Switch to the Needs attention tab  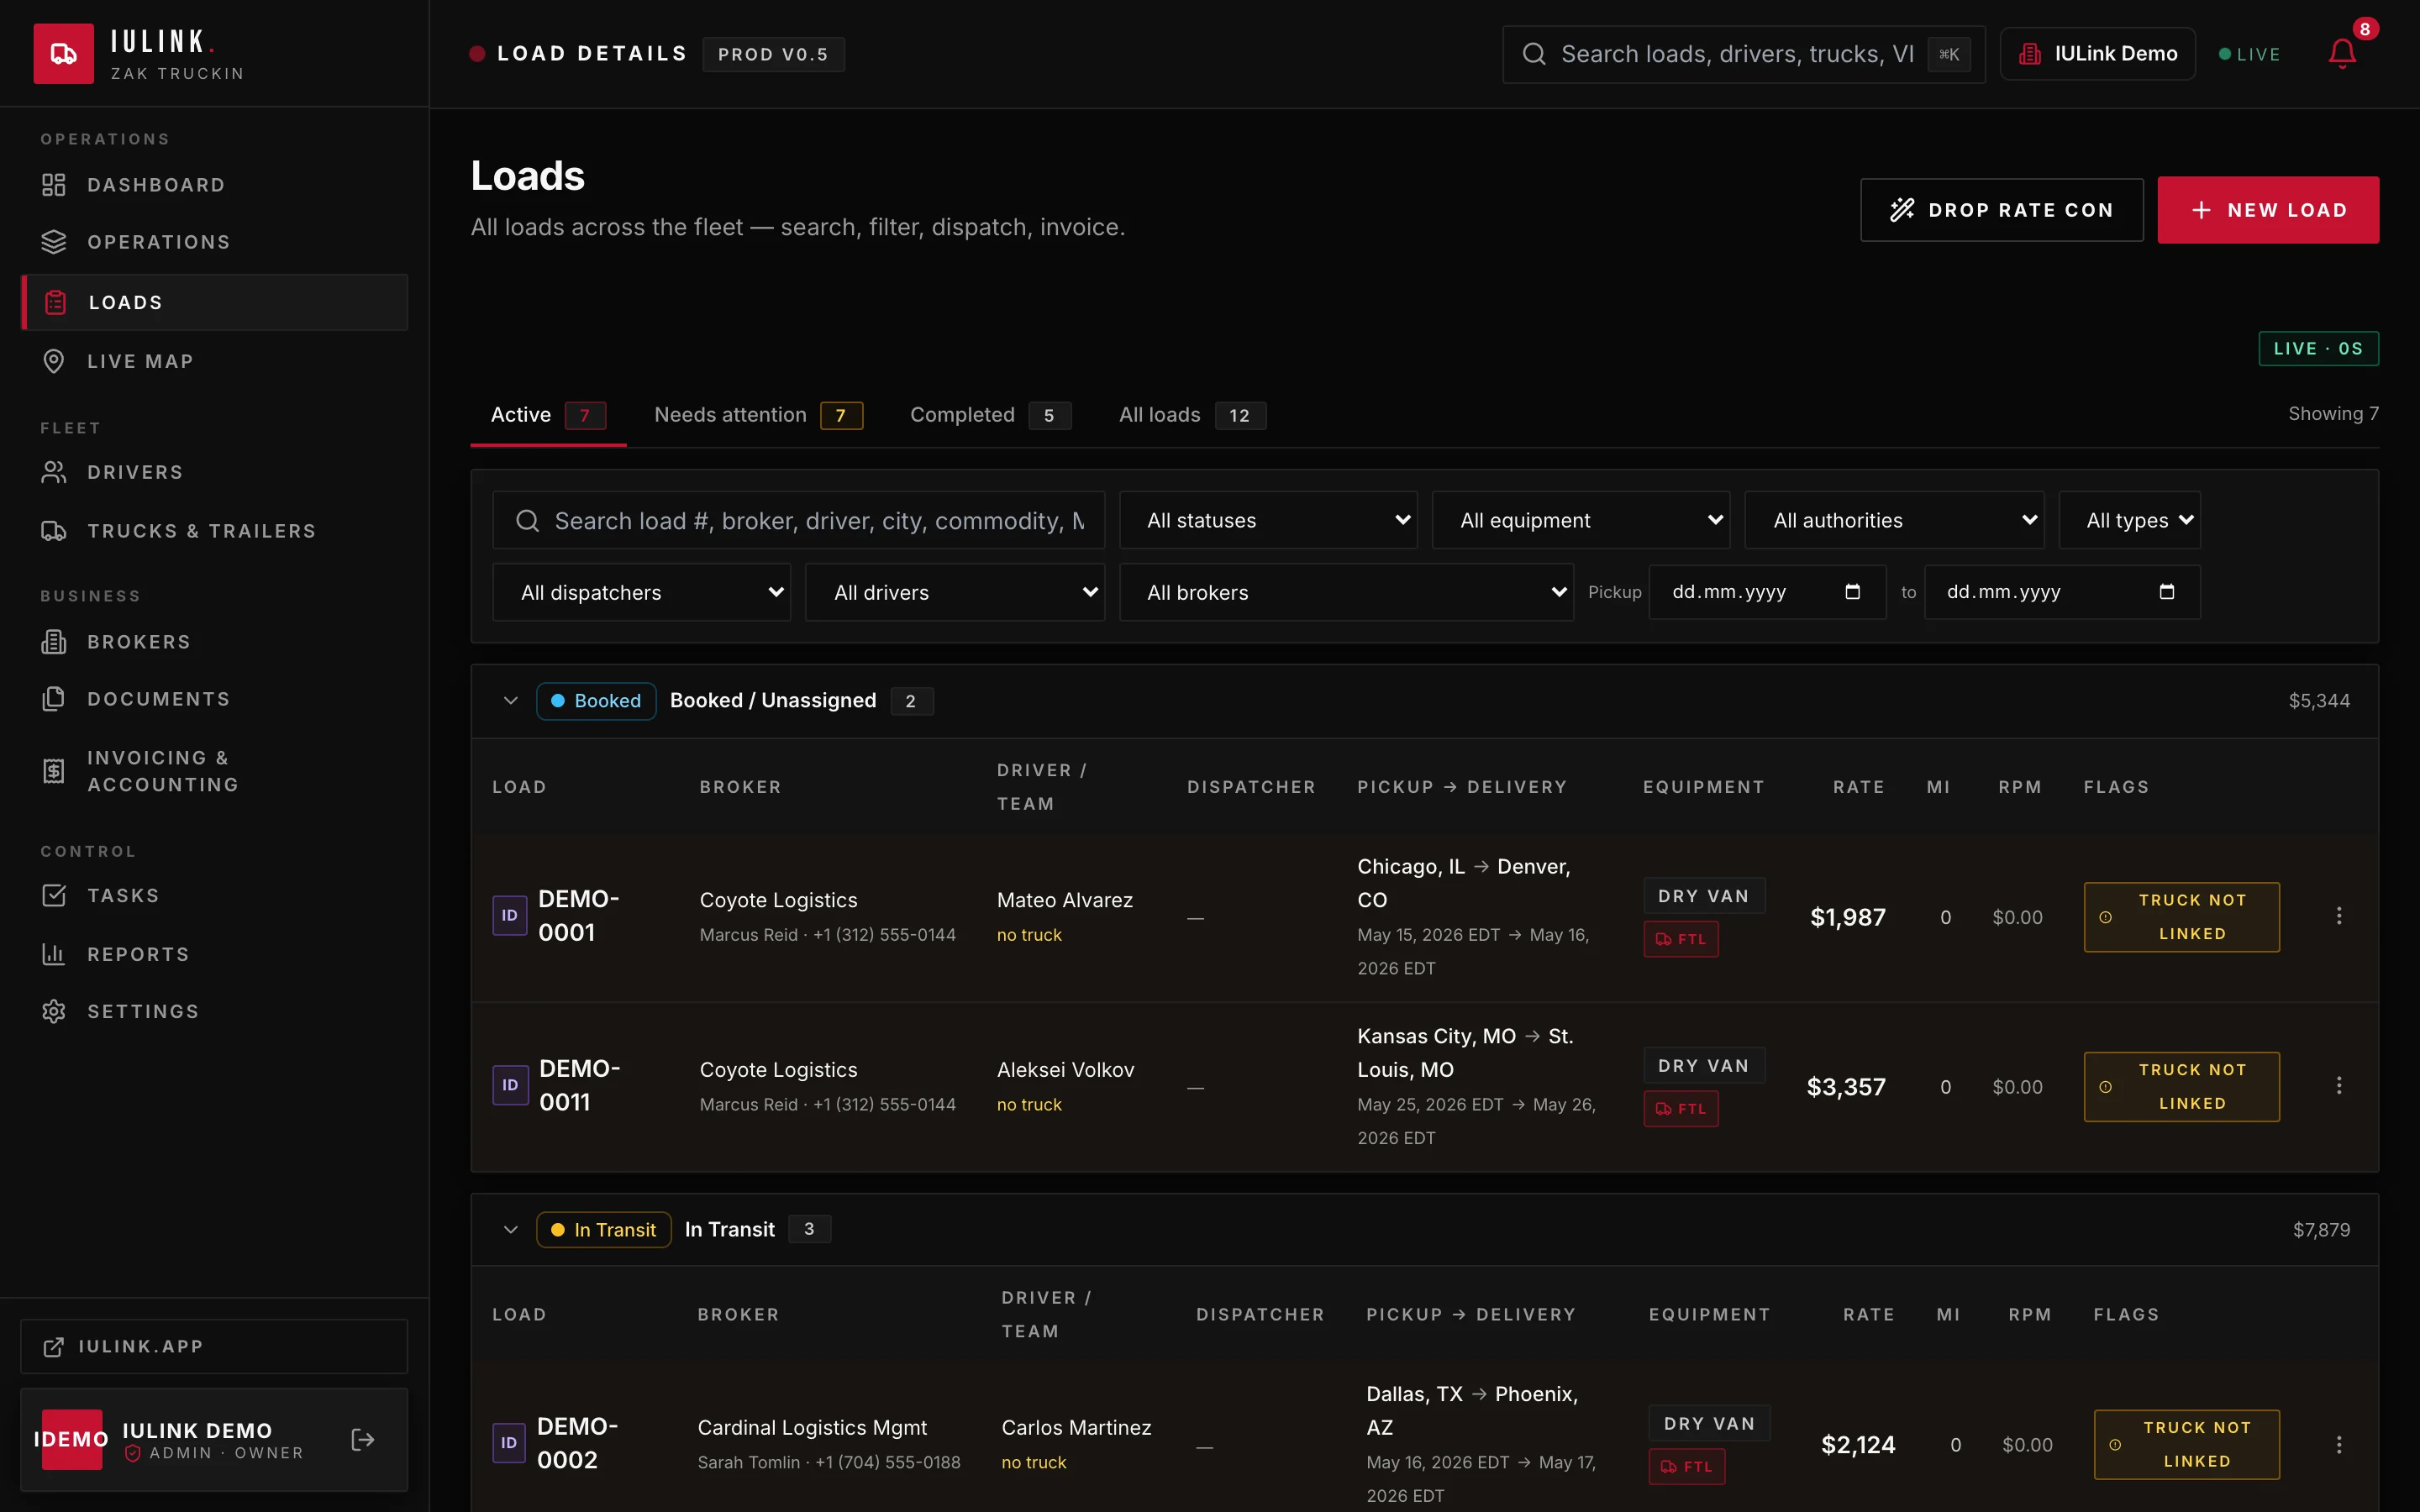click(759, 415)
